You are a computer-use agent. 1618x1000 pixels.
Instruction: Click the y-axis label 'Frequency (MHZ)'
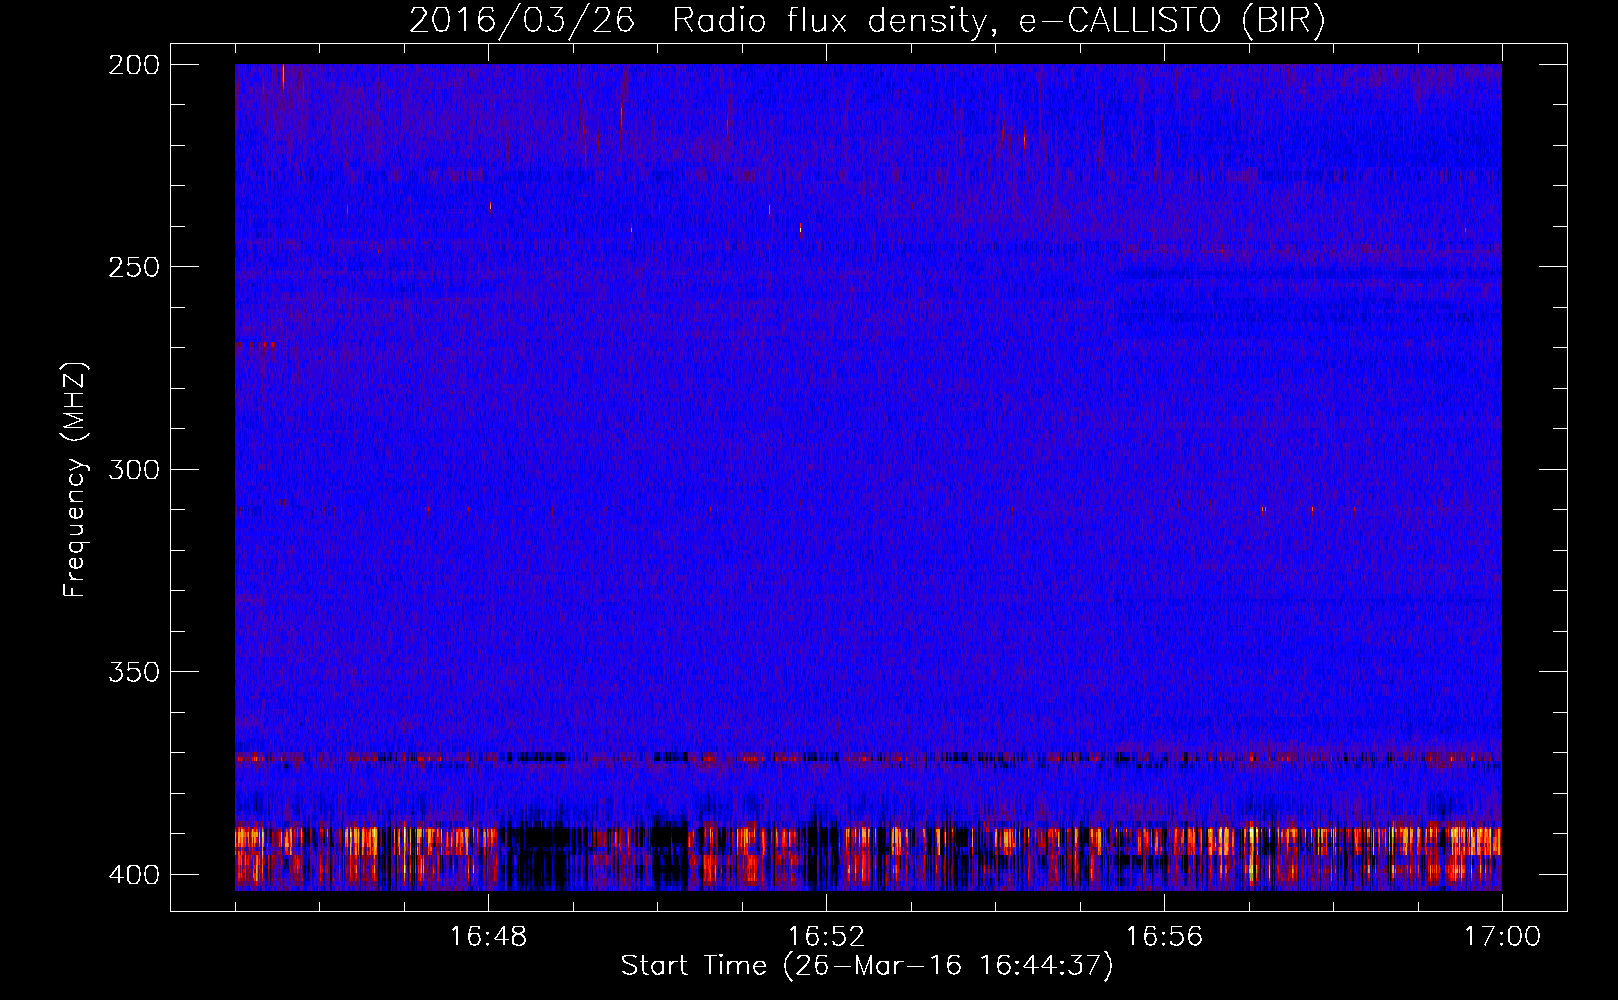[x=75, y=480]
